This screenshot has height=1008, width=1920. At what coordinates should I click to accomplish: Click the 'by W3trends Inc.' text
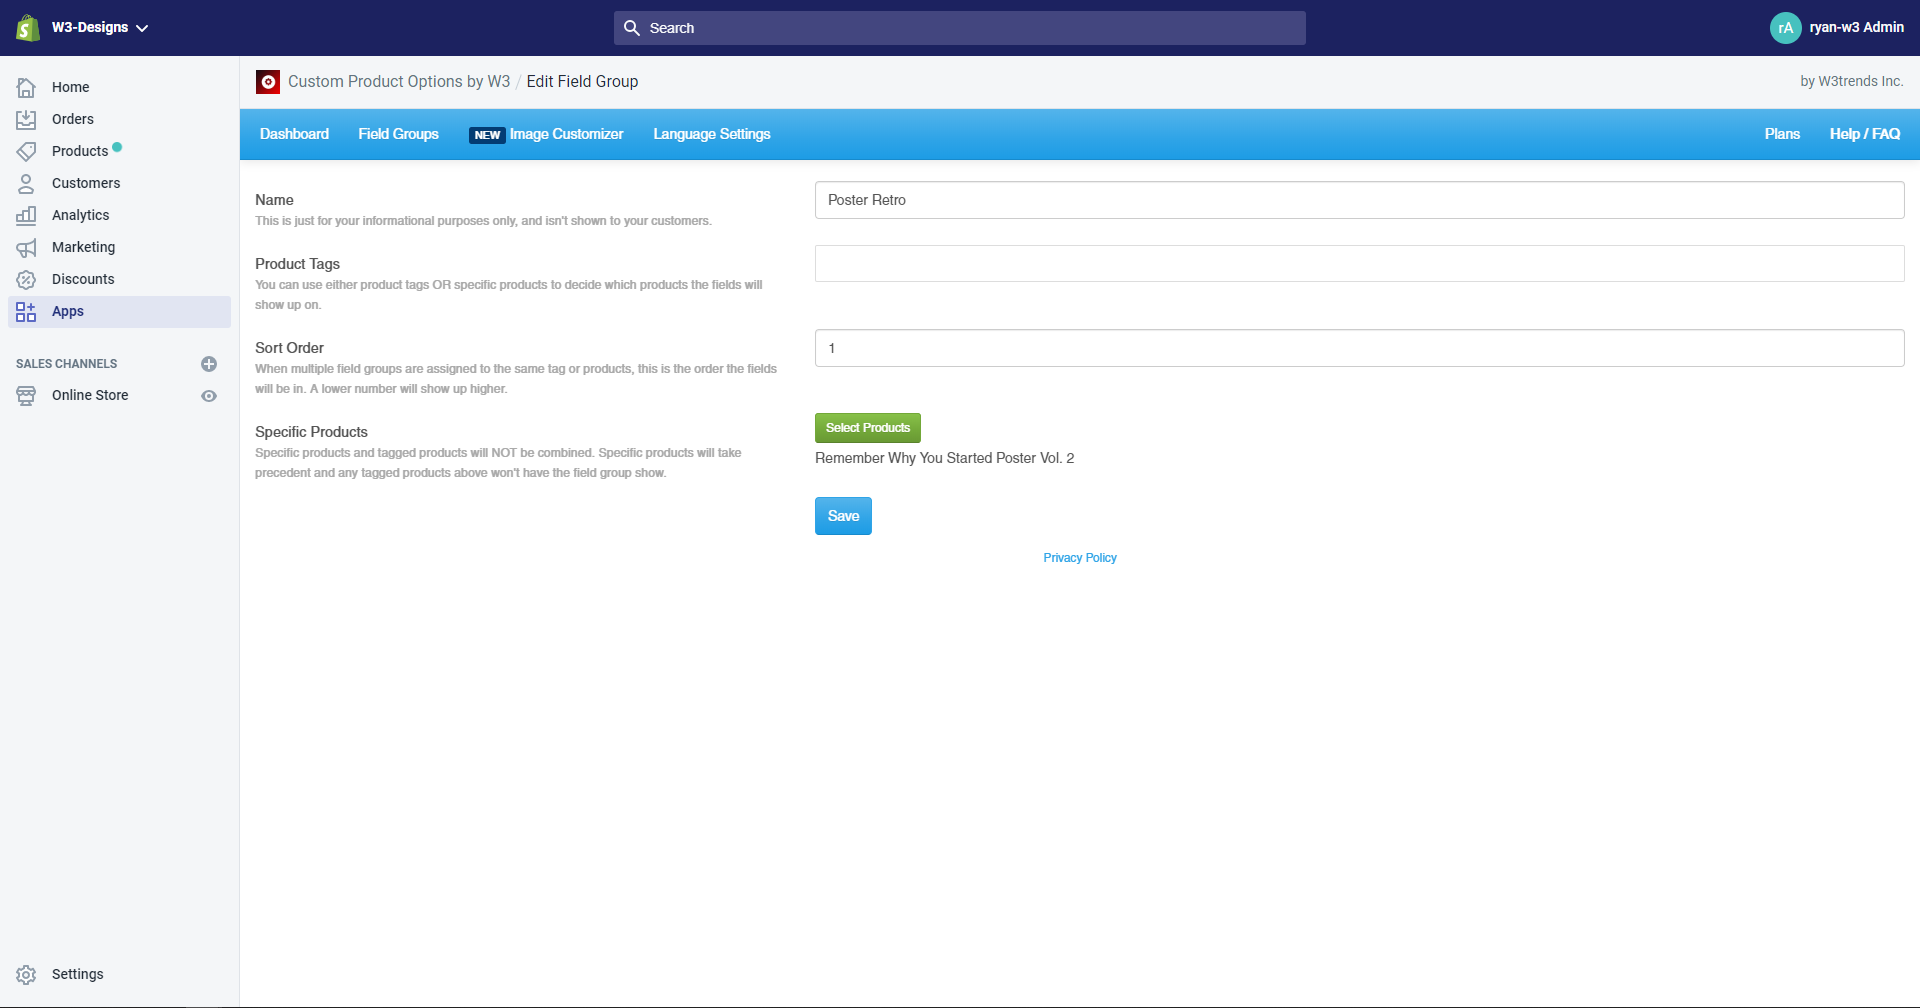pyautogui.click(x=1852, y=81)
